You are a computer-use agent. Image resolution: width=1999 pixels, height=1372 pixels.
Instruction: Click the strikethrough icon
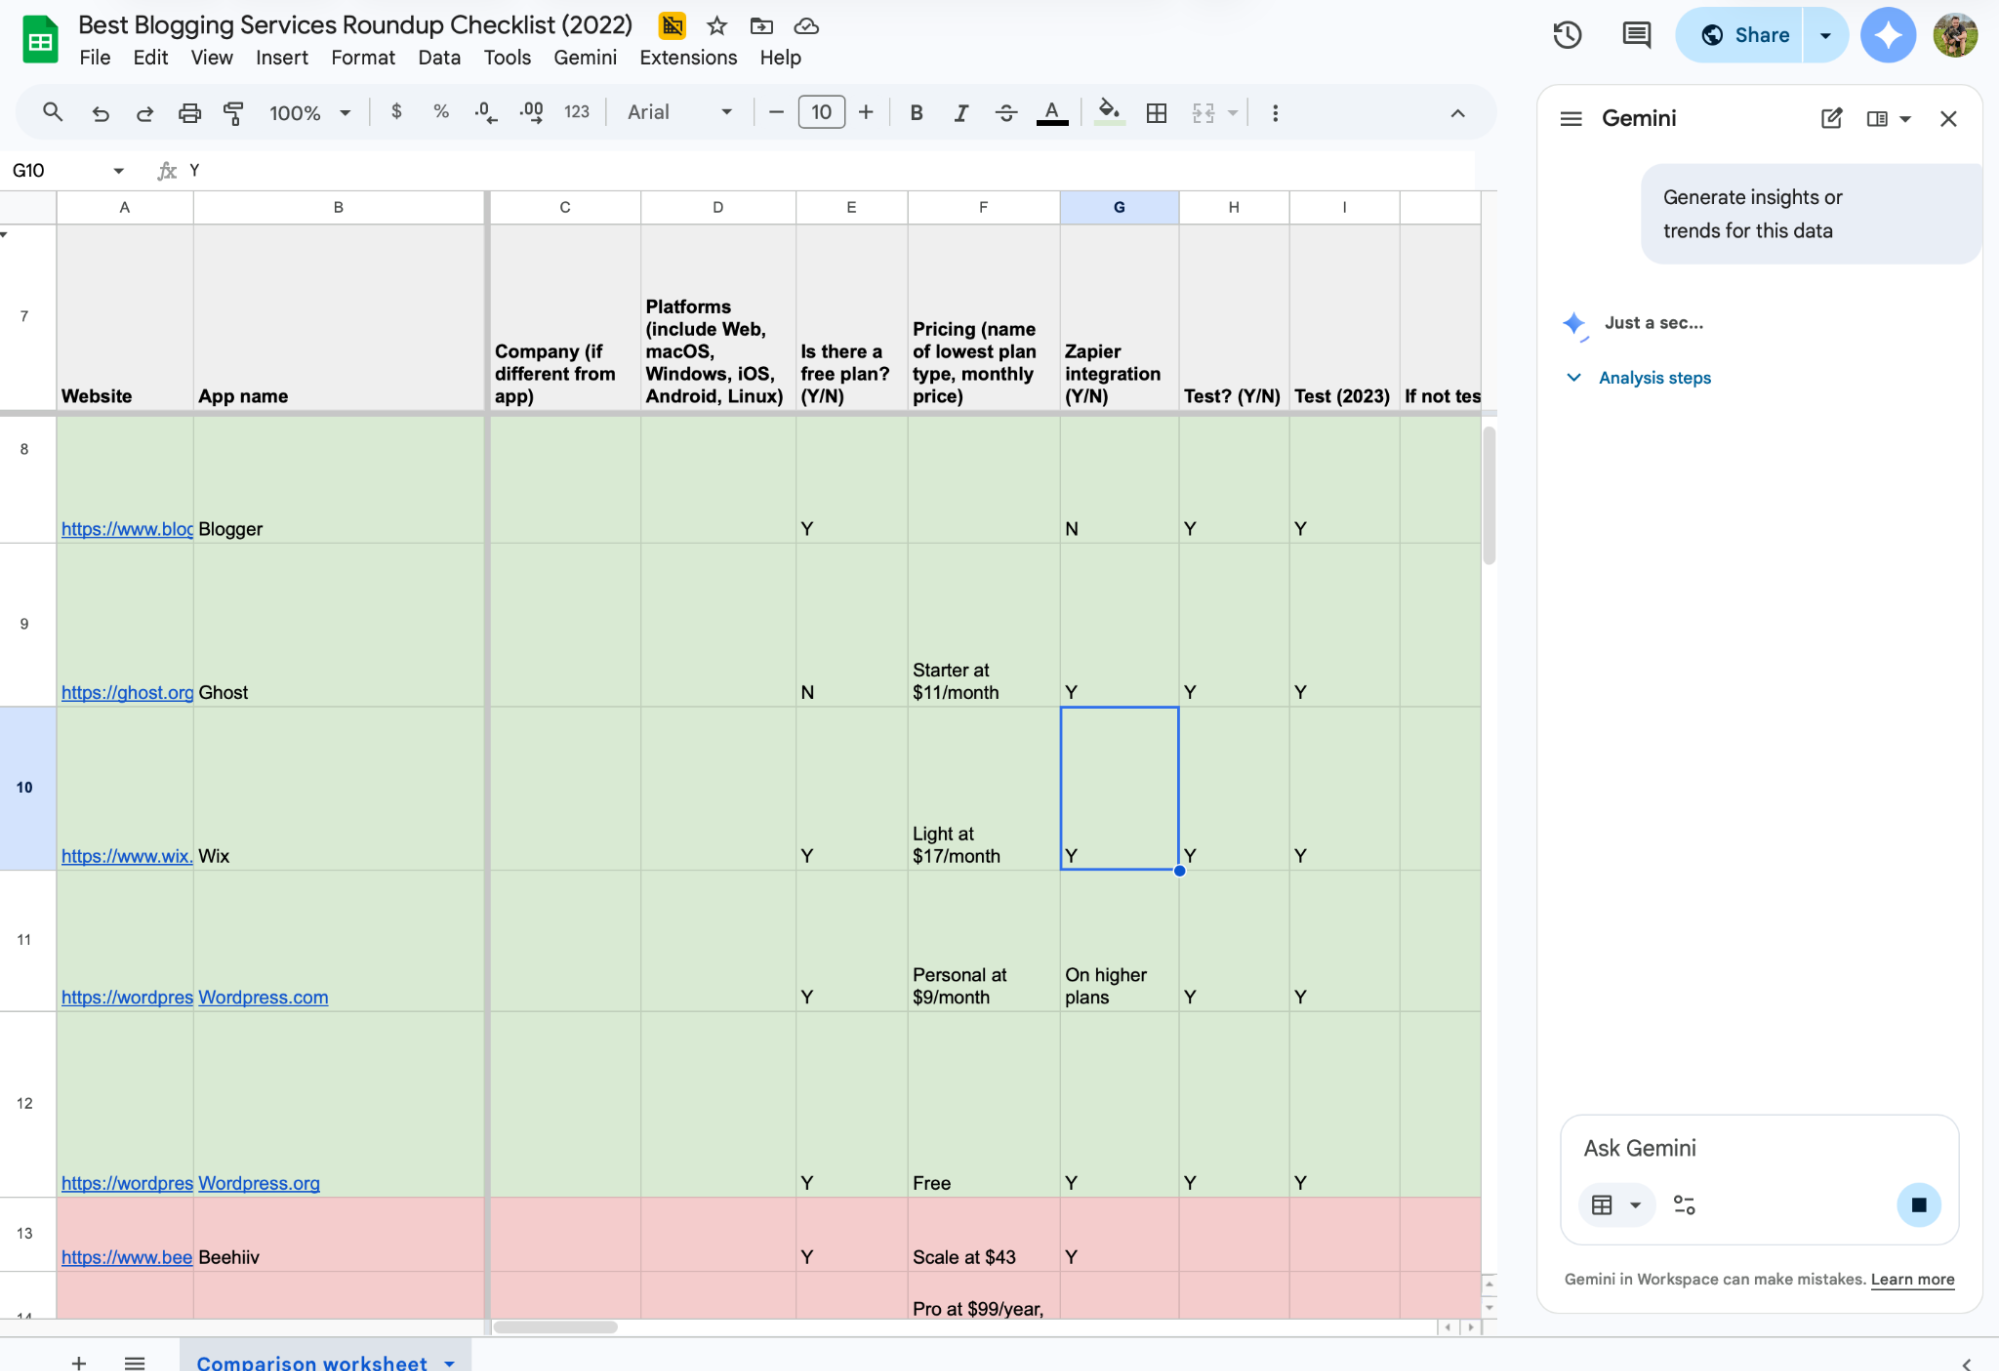(1006, 112)
